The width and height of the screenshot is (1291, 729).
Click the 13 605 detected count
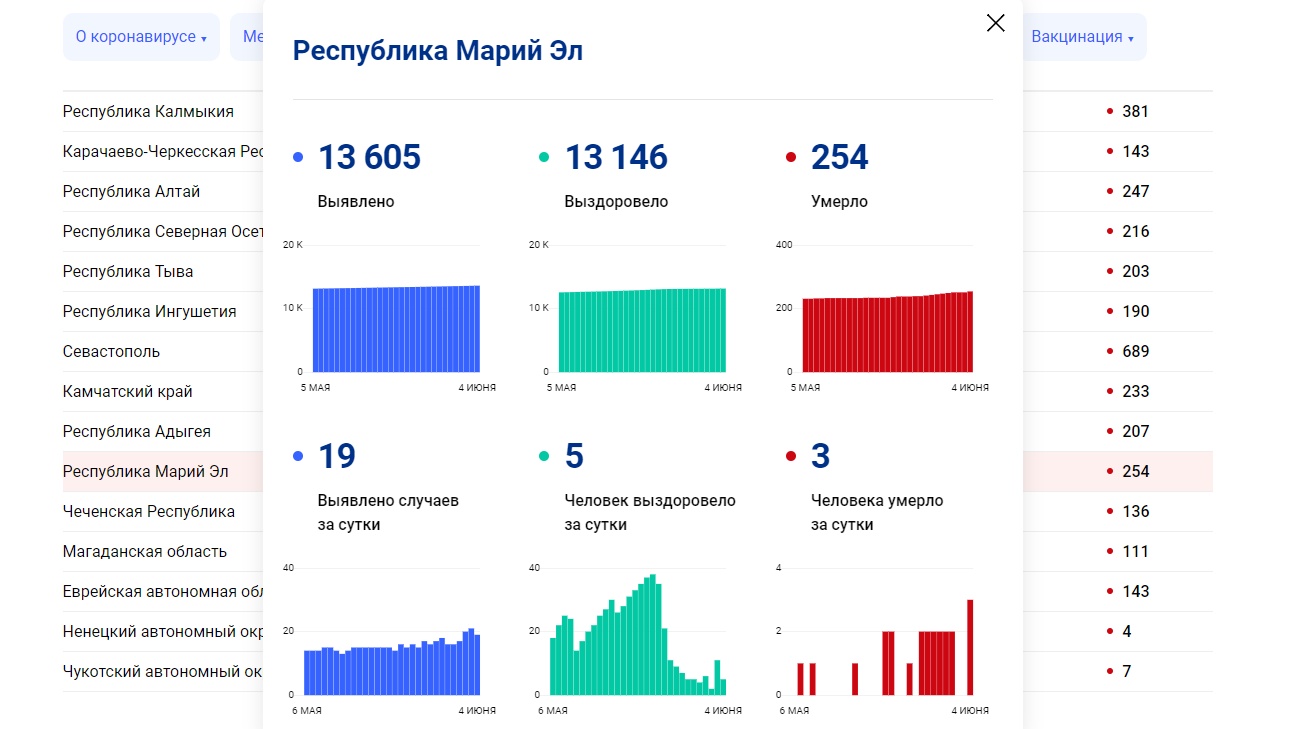pyautogui.click(x=369, y=157)
